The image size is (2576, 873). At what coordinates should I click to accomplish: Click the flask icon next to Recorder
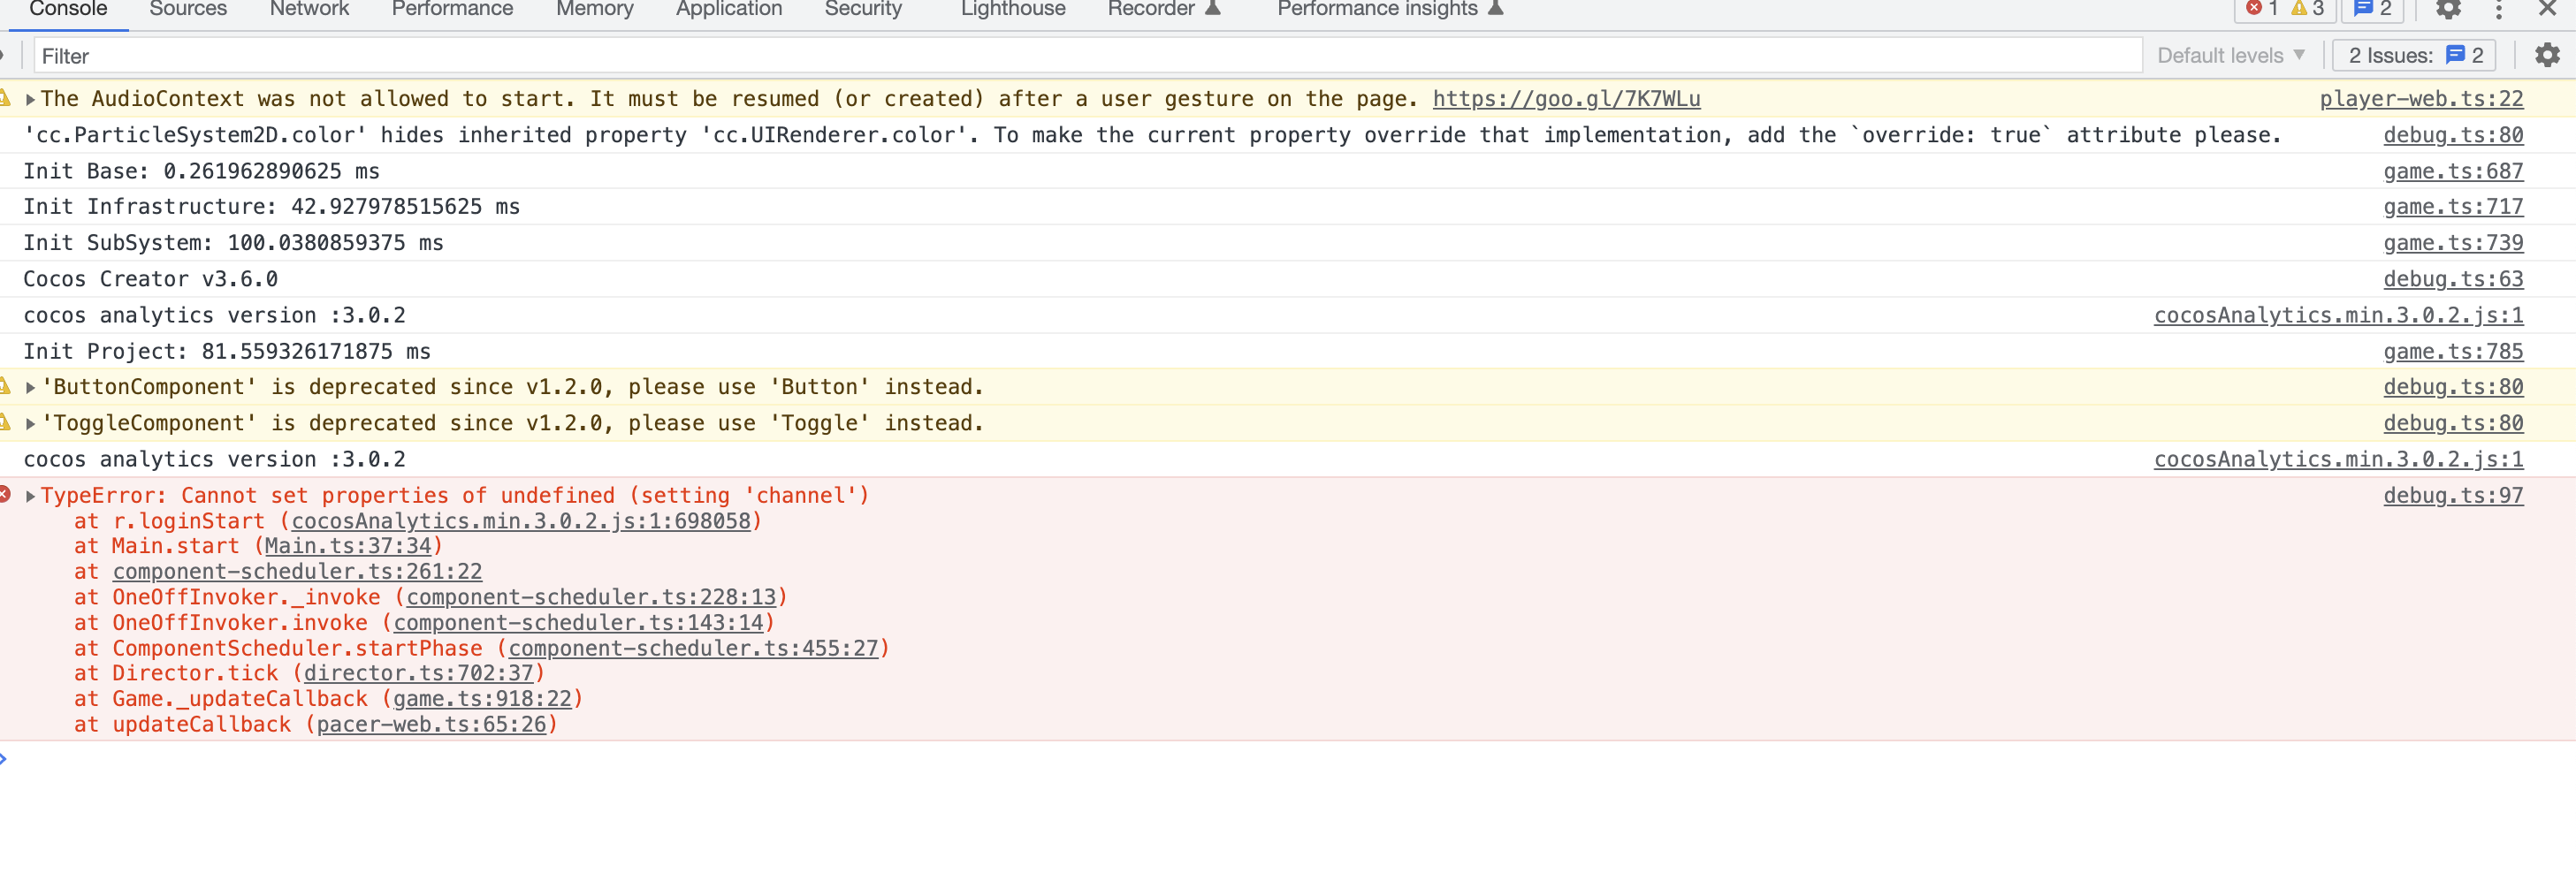[x=1213, y=9]
